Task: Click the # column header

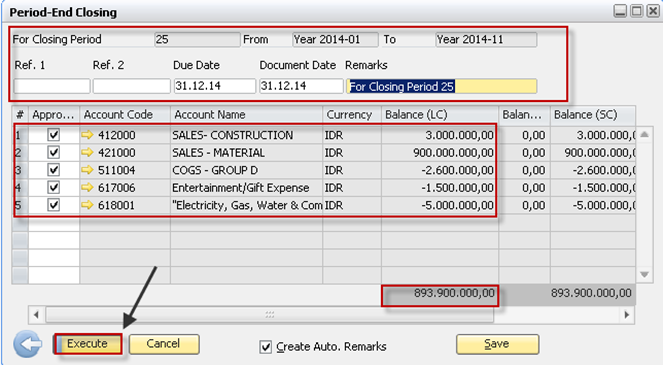Action: [x=20, y=115]
